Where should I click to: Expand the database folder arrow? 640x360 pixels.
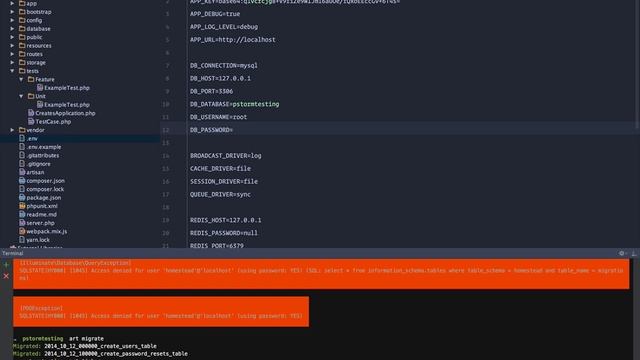click(12, 29)
